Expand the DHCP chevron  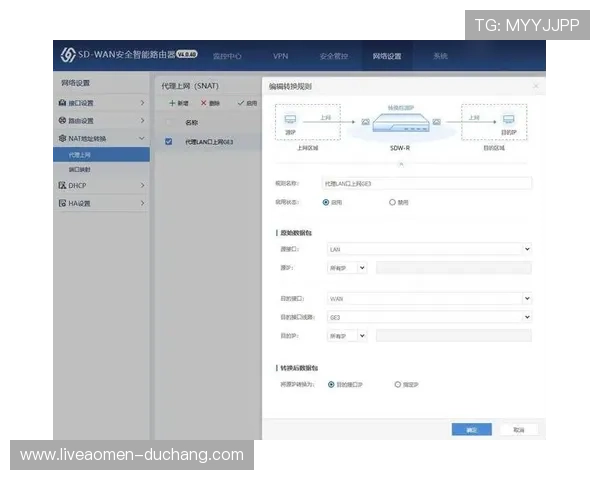[x=142, y=185]
